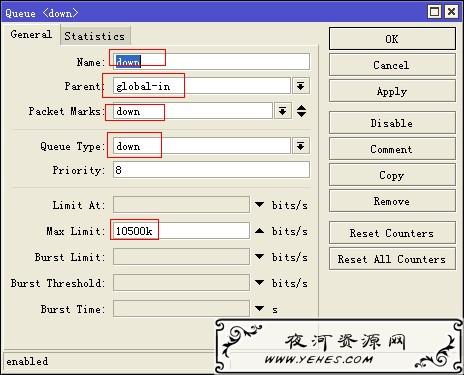464x375 pixels.
Task: Click the Packet Marks up/down stepper arrows
Action: pyautogui.click(x=301, y=111)
